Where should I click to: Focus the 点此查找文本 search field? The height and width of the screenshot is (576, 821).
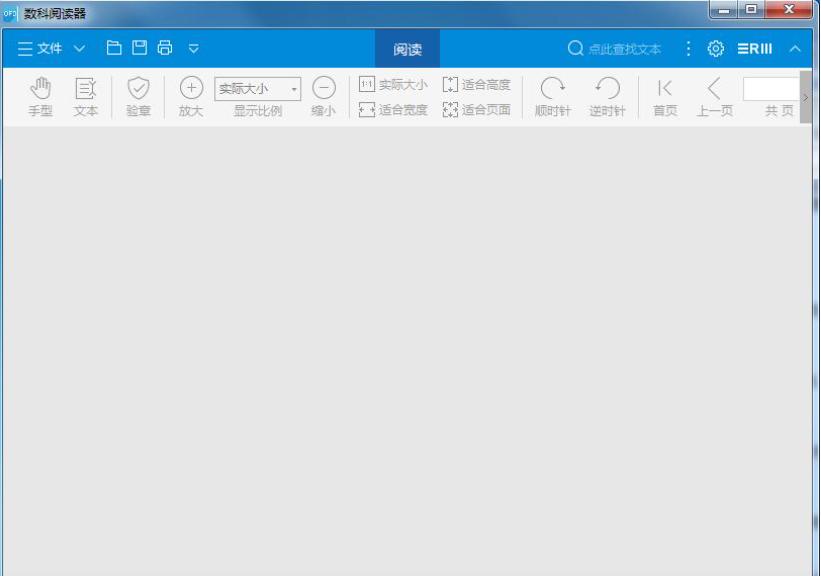pyautogui.click(x=625, y=49)
